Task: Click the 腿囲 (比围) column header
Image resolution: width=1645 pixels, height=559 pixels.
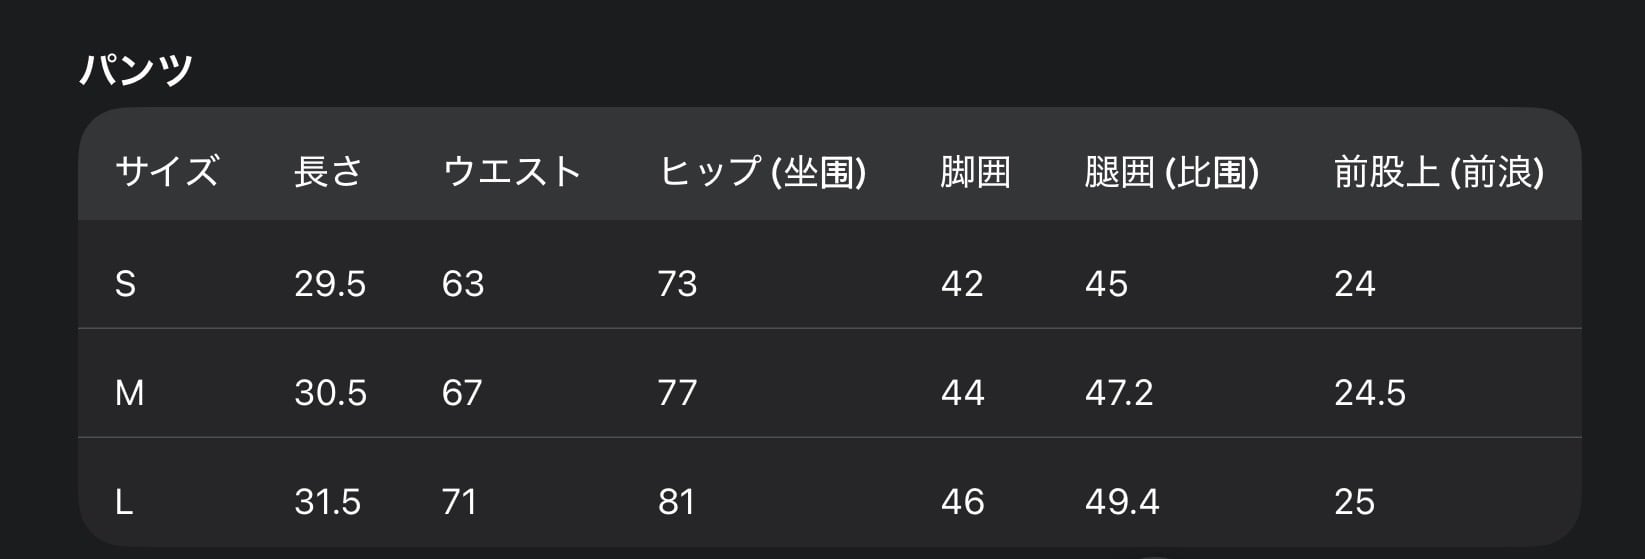Action: pyautogui.click(x=1172, y=172)
